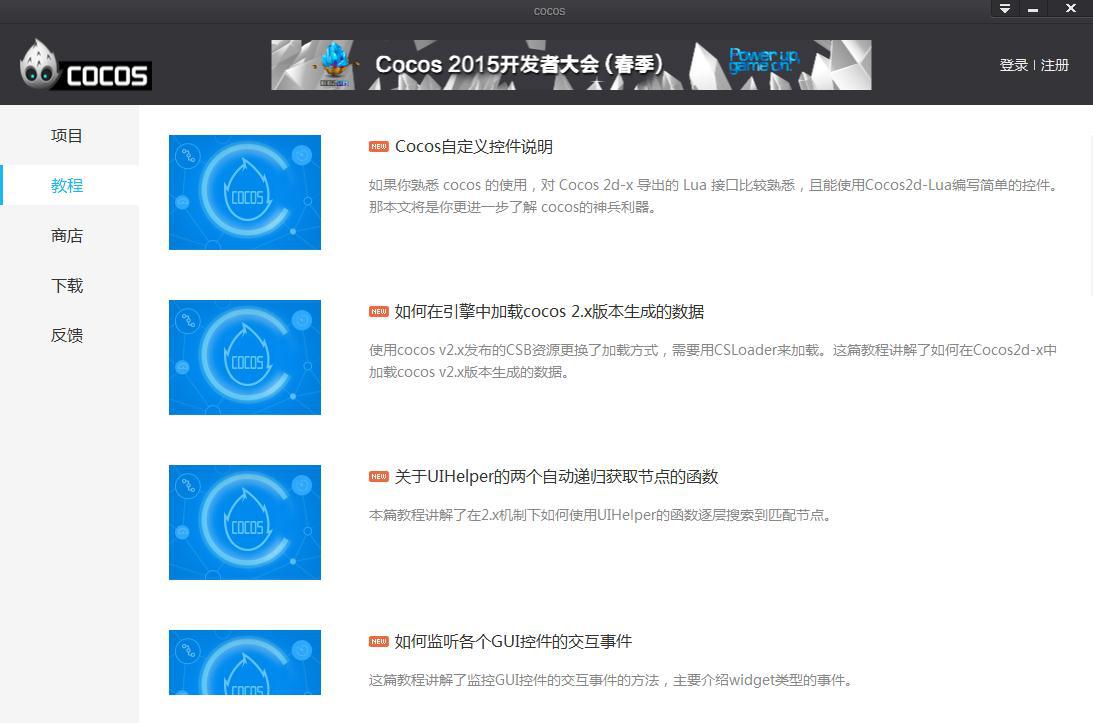Open article 关于UIHelper的两个自动递归获取节点的函数

coord(556,477)
